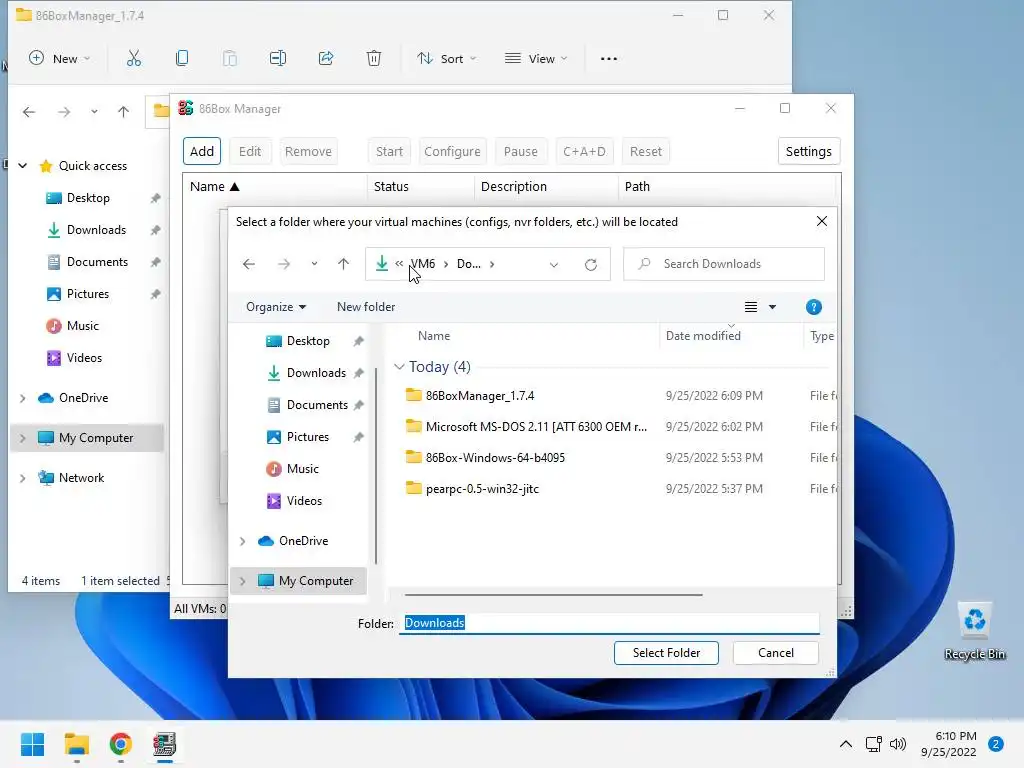The width and height of the screenshot is (1024, 768).
Task: Open the Windows Start button
Action: pyautogui.click(x=32, y=744)
